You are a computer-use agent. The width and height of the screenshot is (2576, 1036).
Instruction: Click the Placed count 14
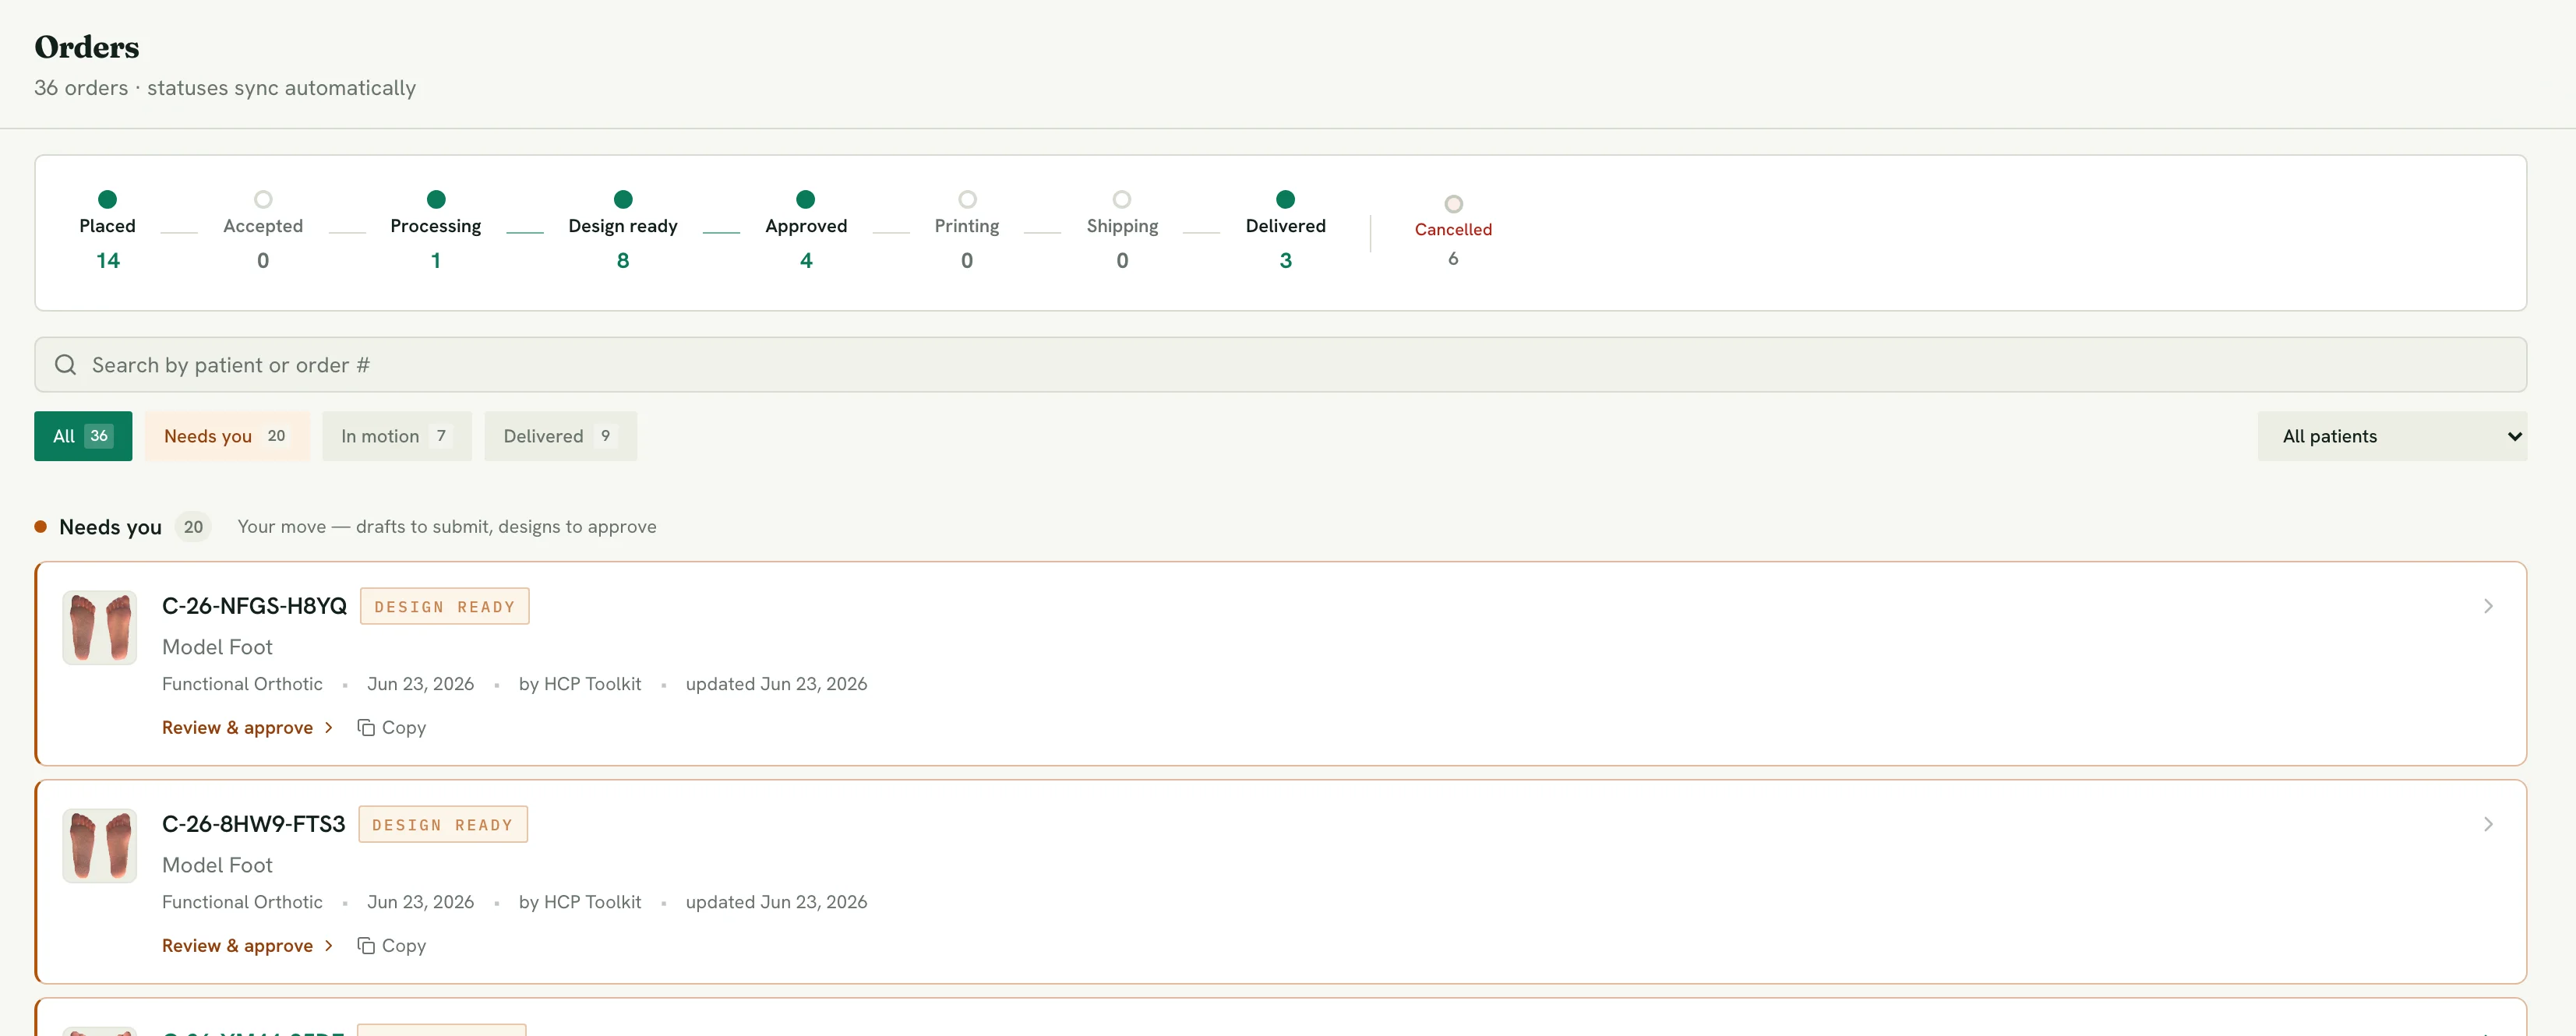coord(107,261)
